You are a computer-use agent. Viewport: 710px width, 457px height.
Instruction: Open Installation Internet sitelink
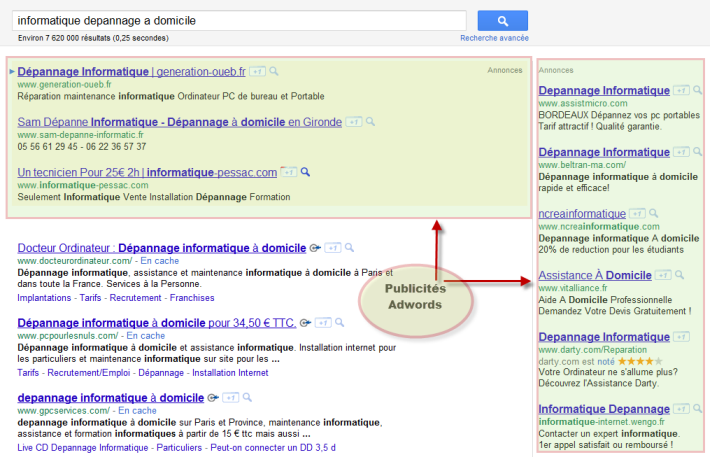point(230,373)
